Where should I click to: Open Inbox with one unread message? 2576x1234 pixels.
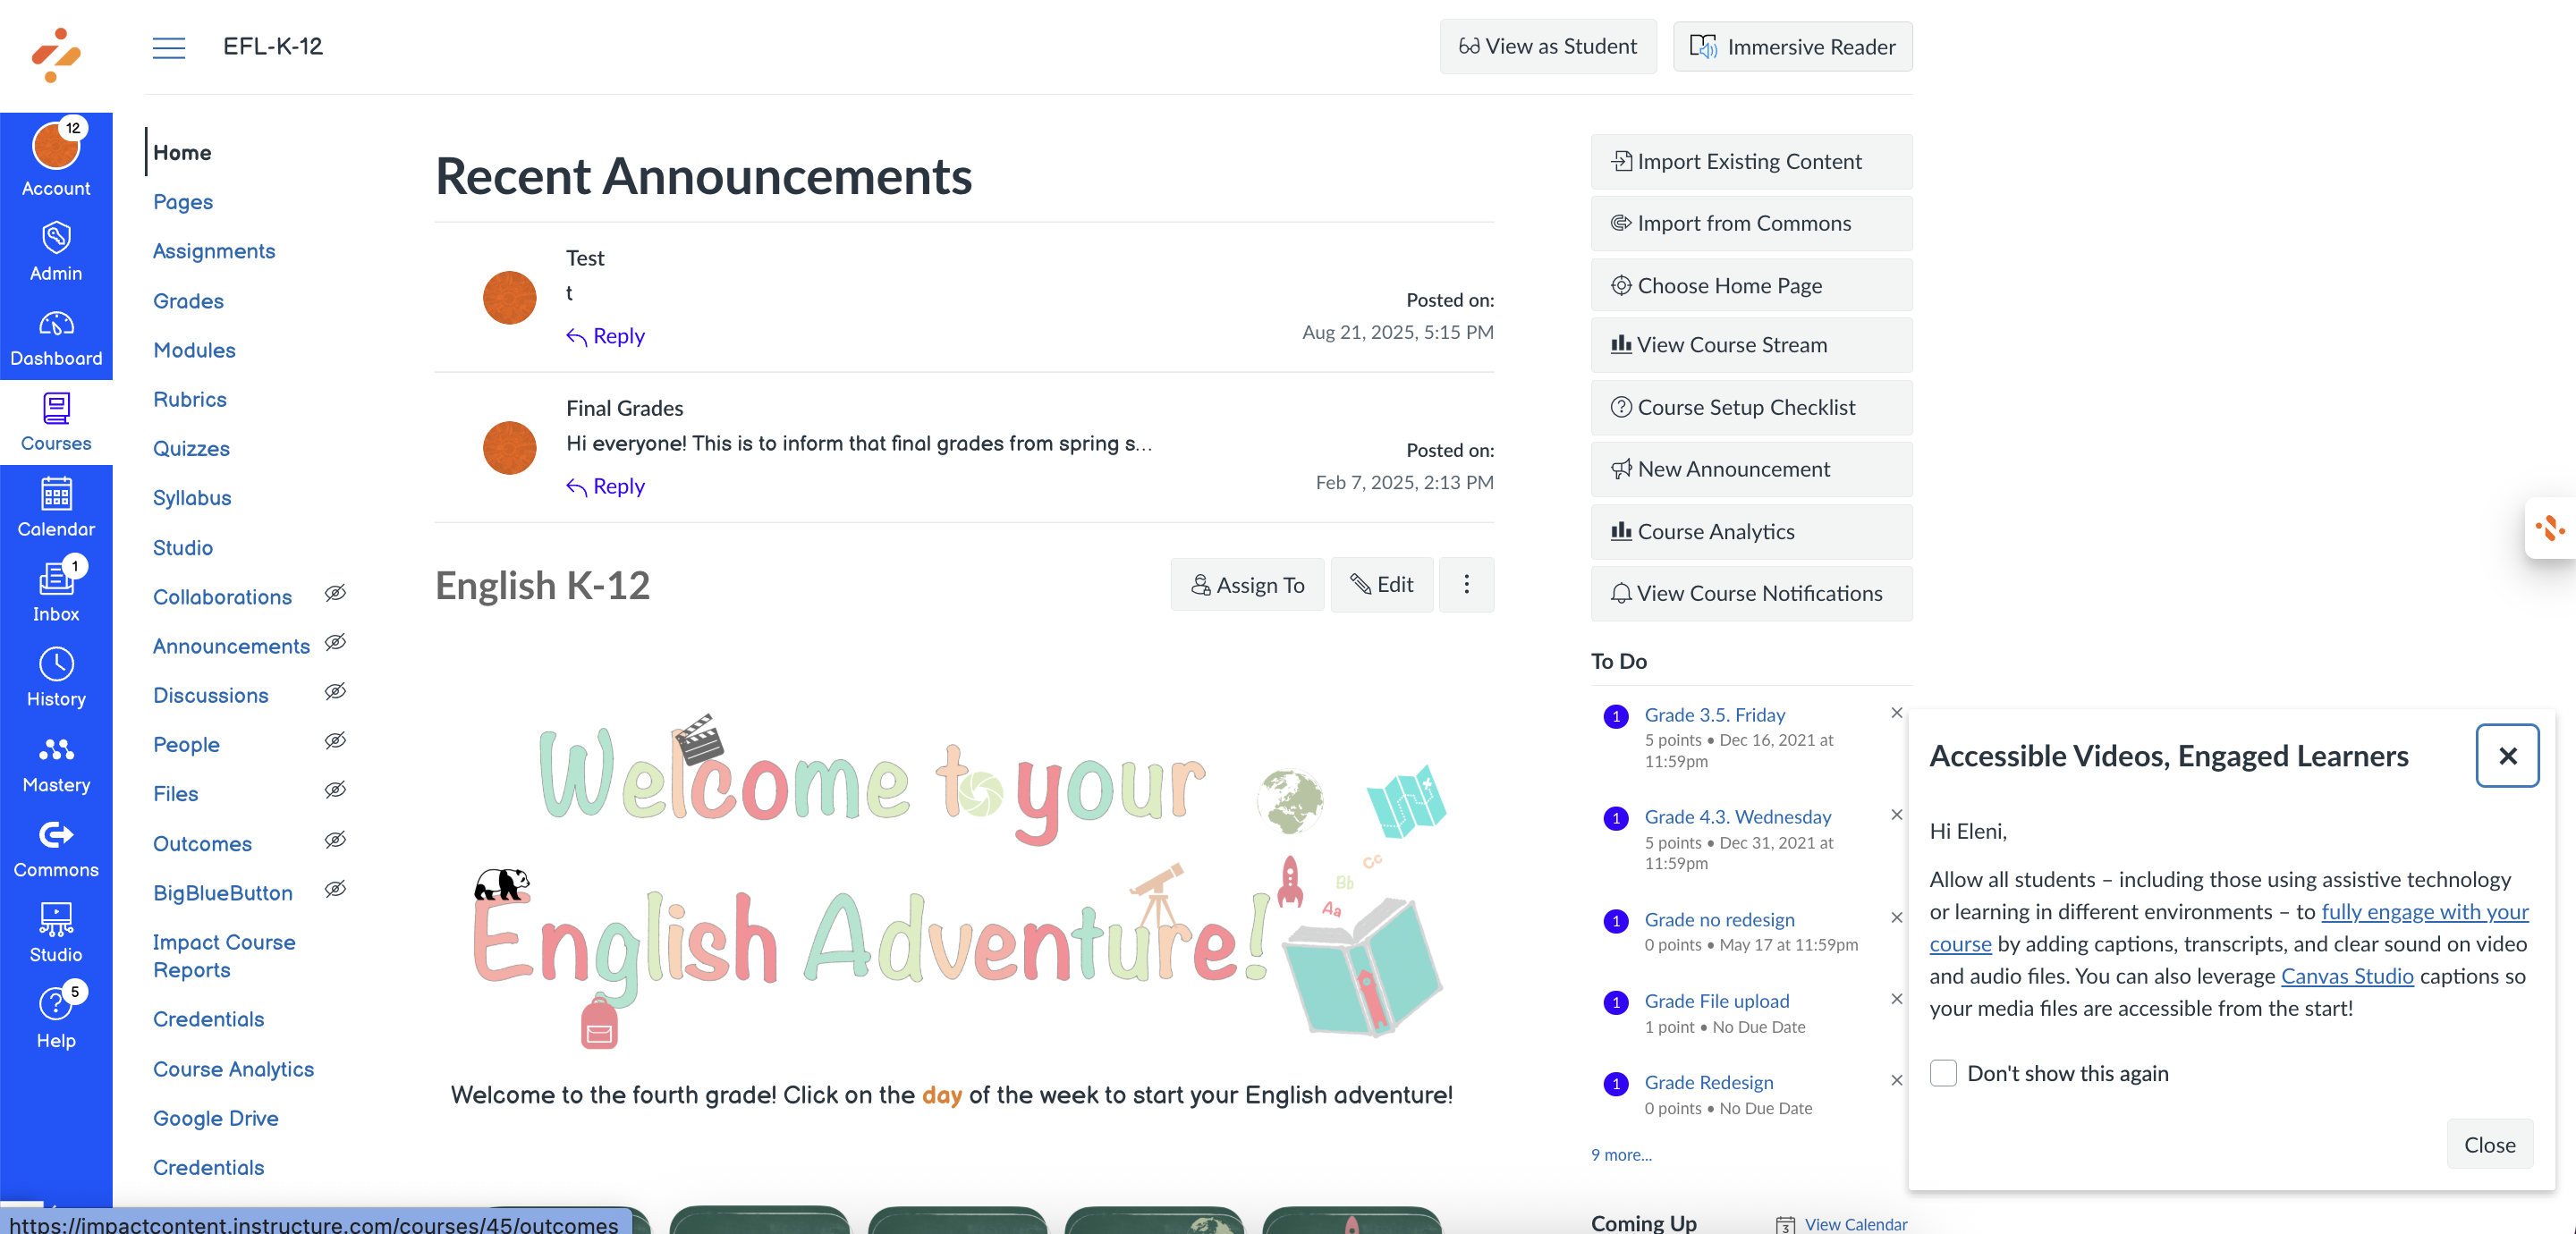coord(56,592)
